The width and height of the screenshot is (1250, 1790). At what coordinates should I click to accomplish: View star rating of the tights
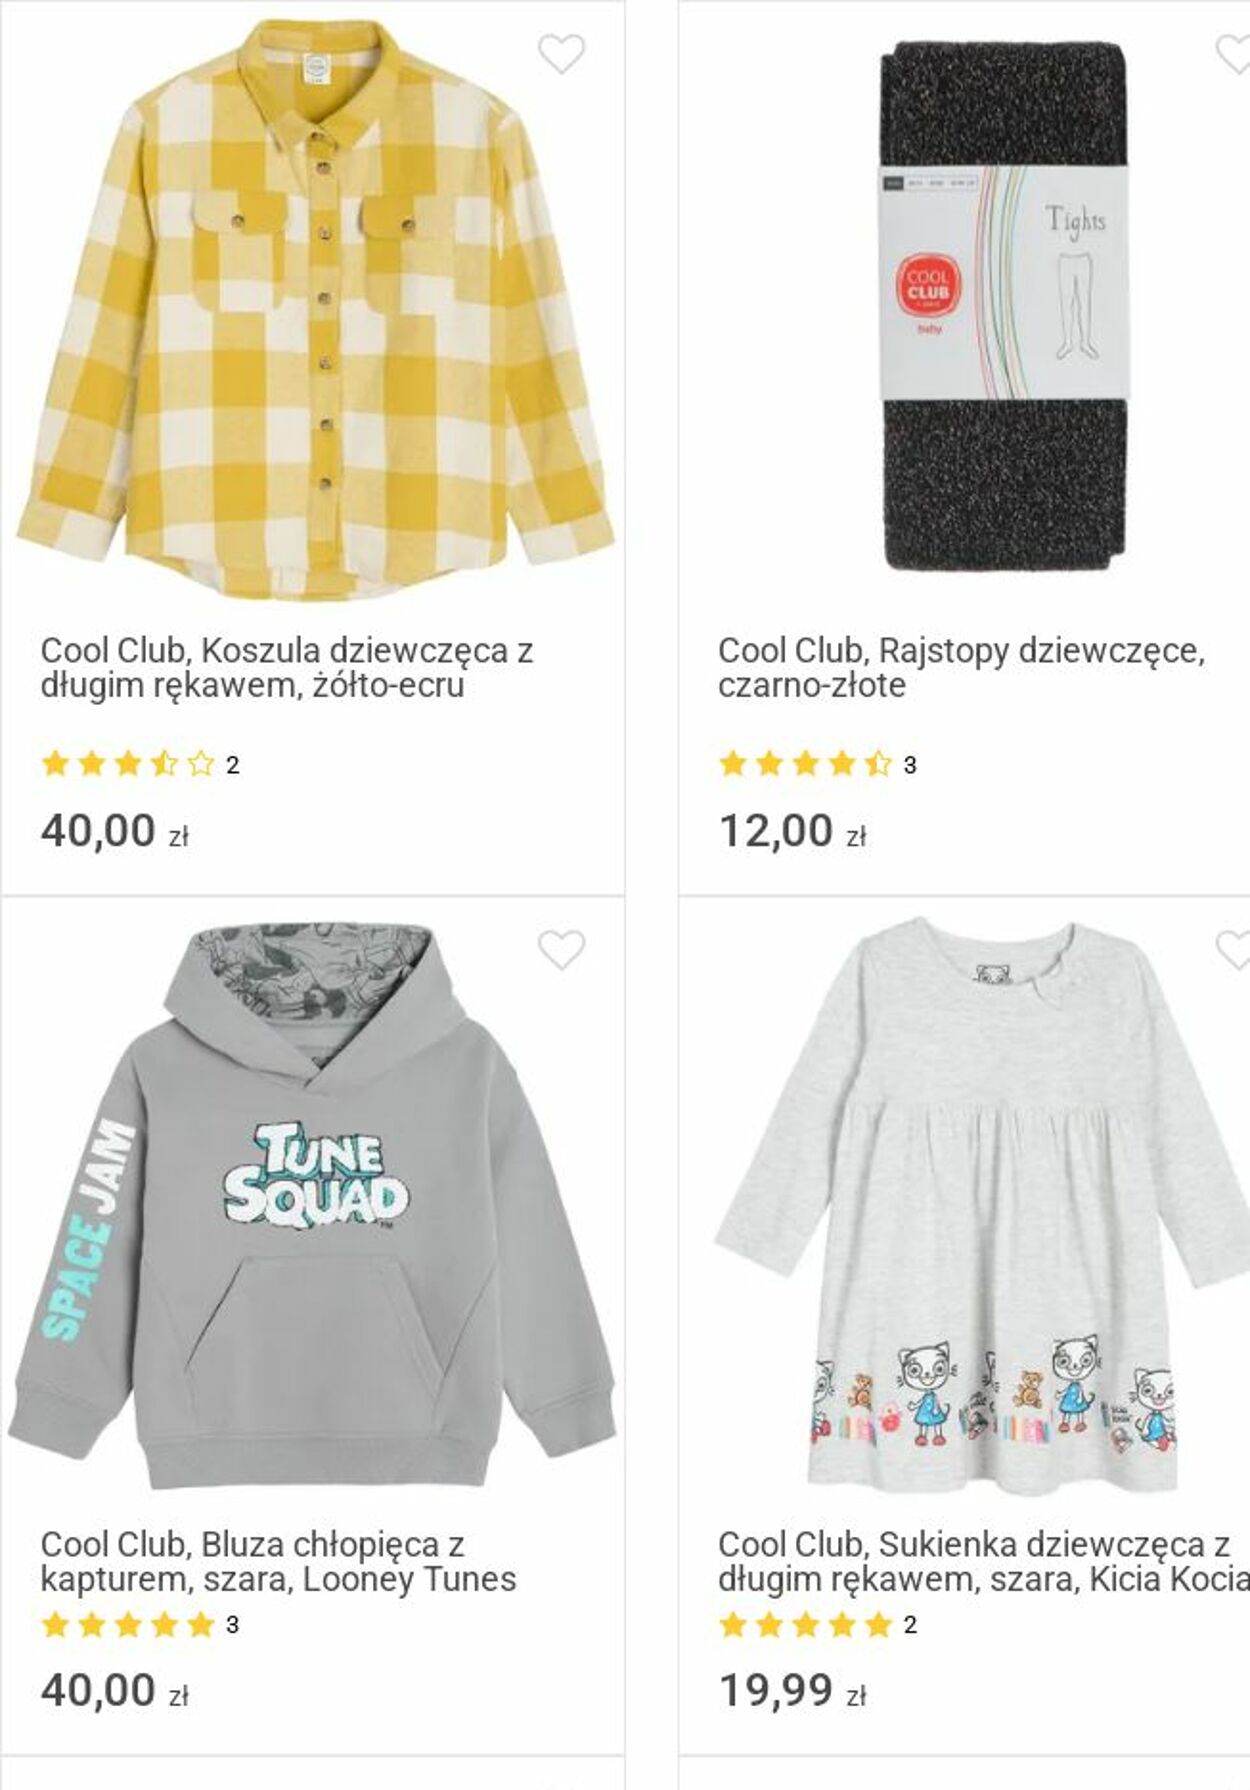point(805,765)
